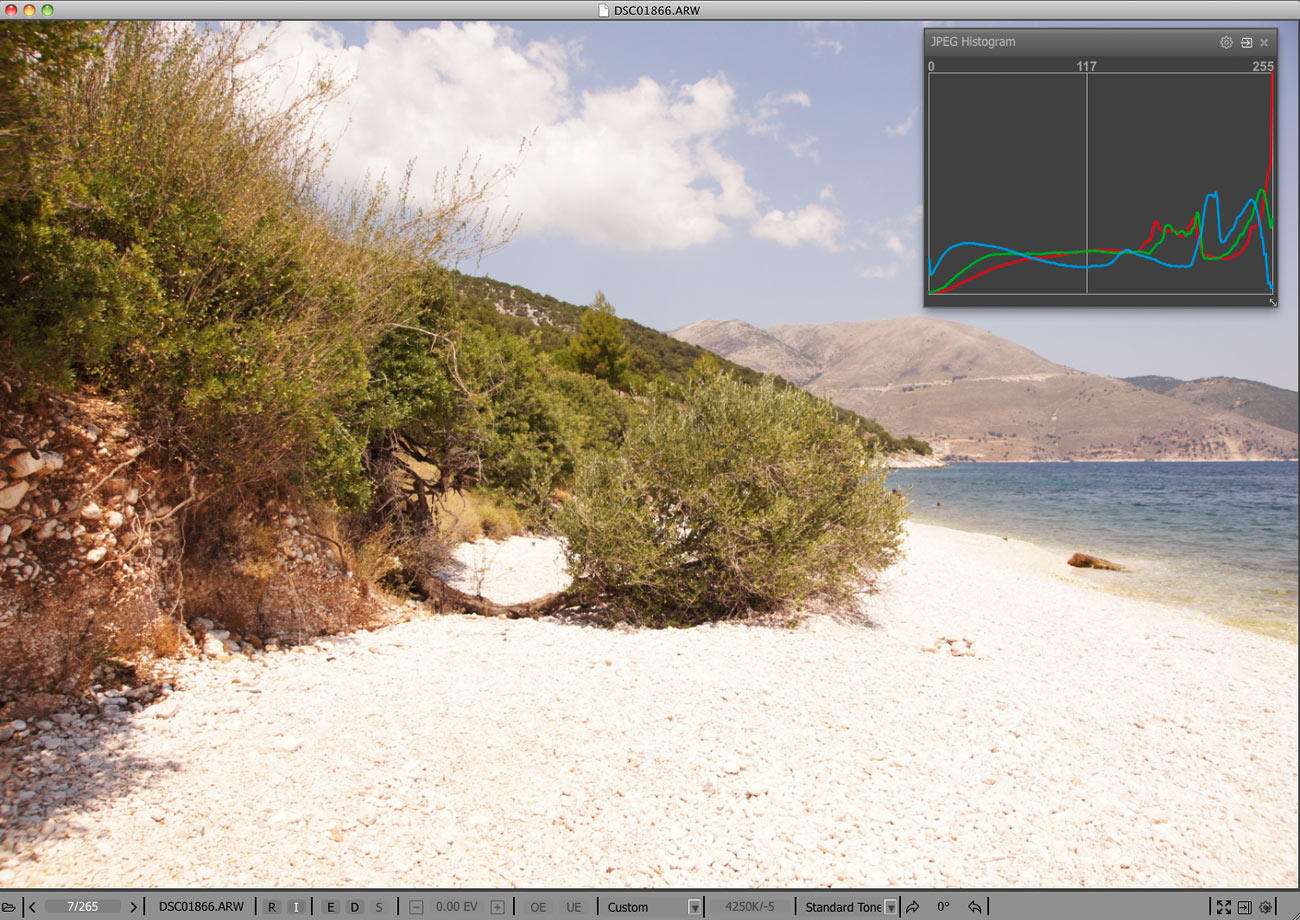The image size is (1300, 920).
Task: Rotate the image counterclockwise
Action: (975, 907)
